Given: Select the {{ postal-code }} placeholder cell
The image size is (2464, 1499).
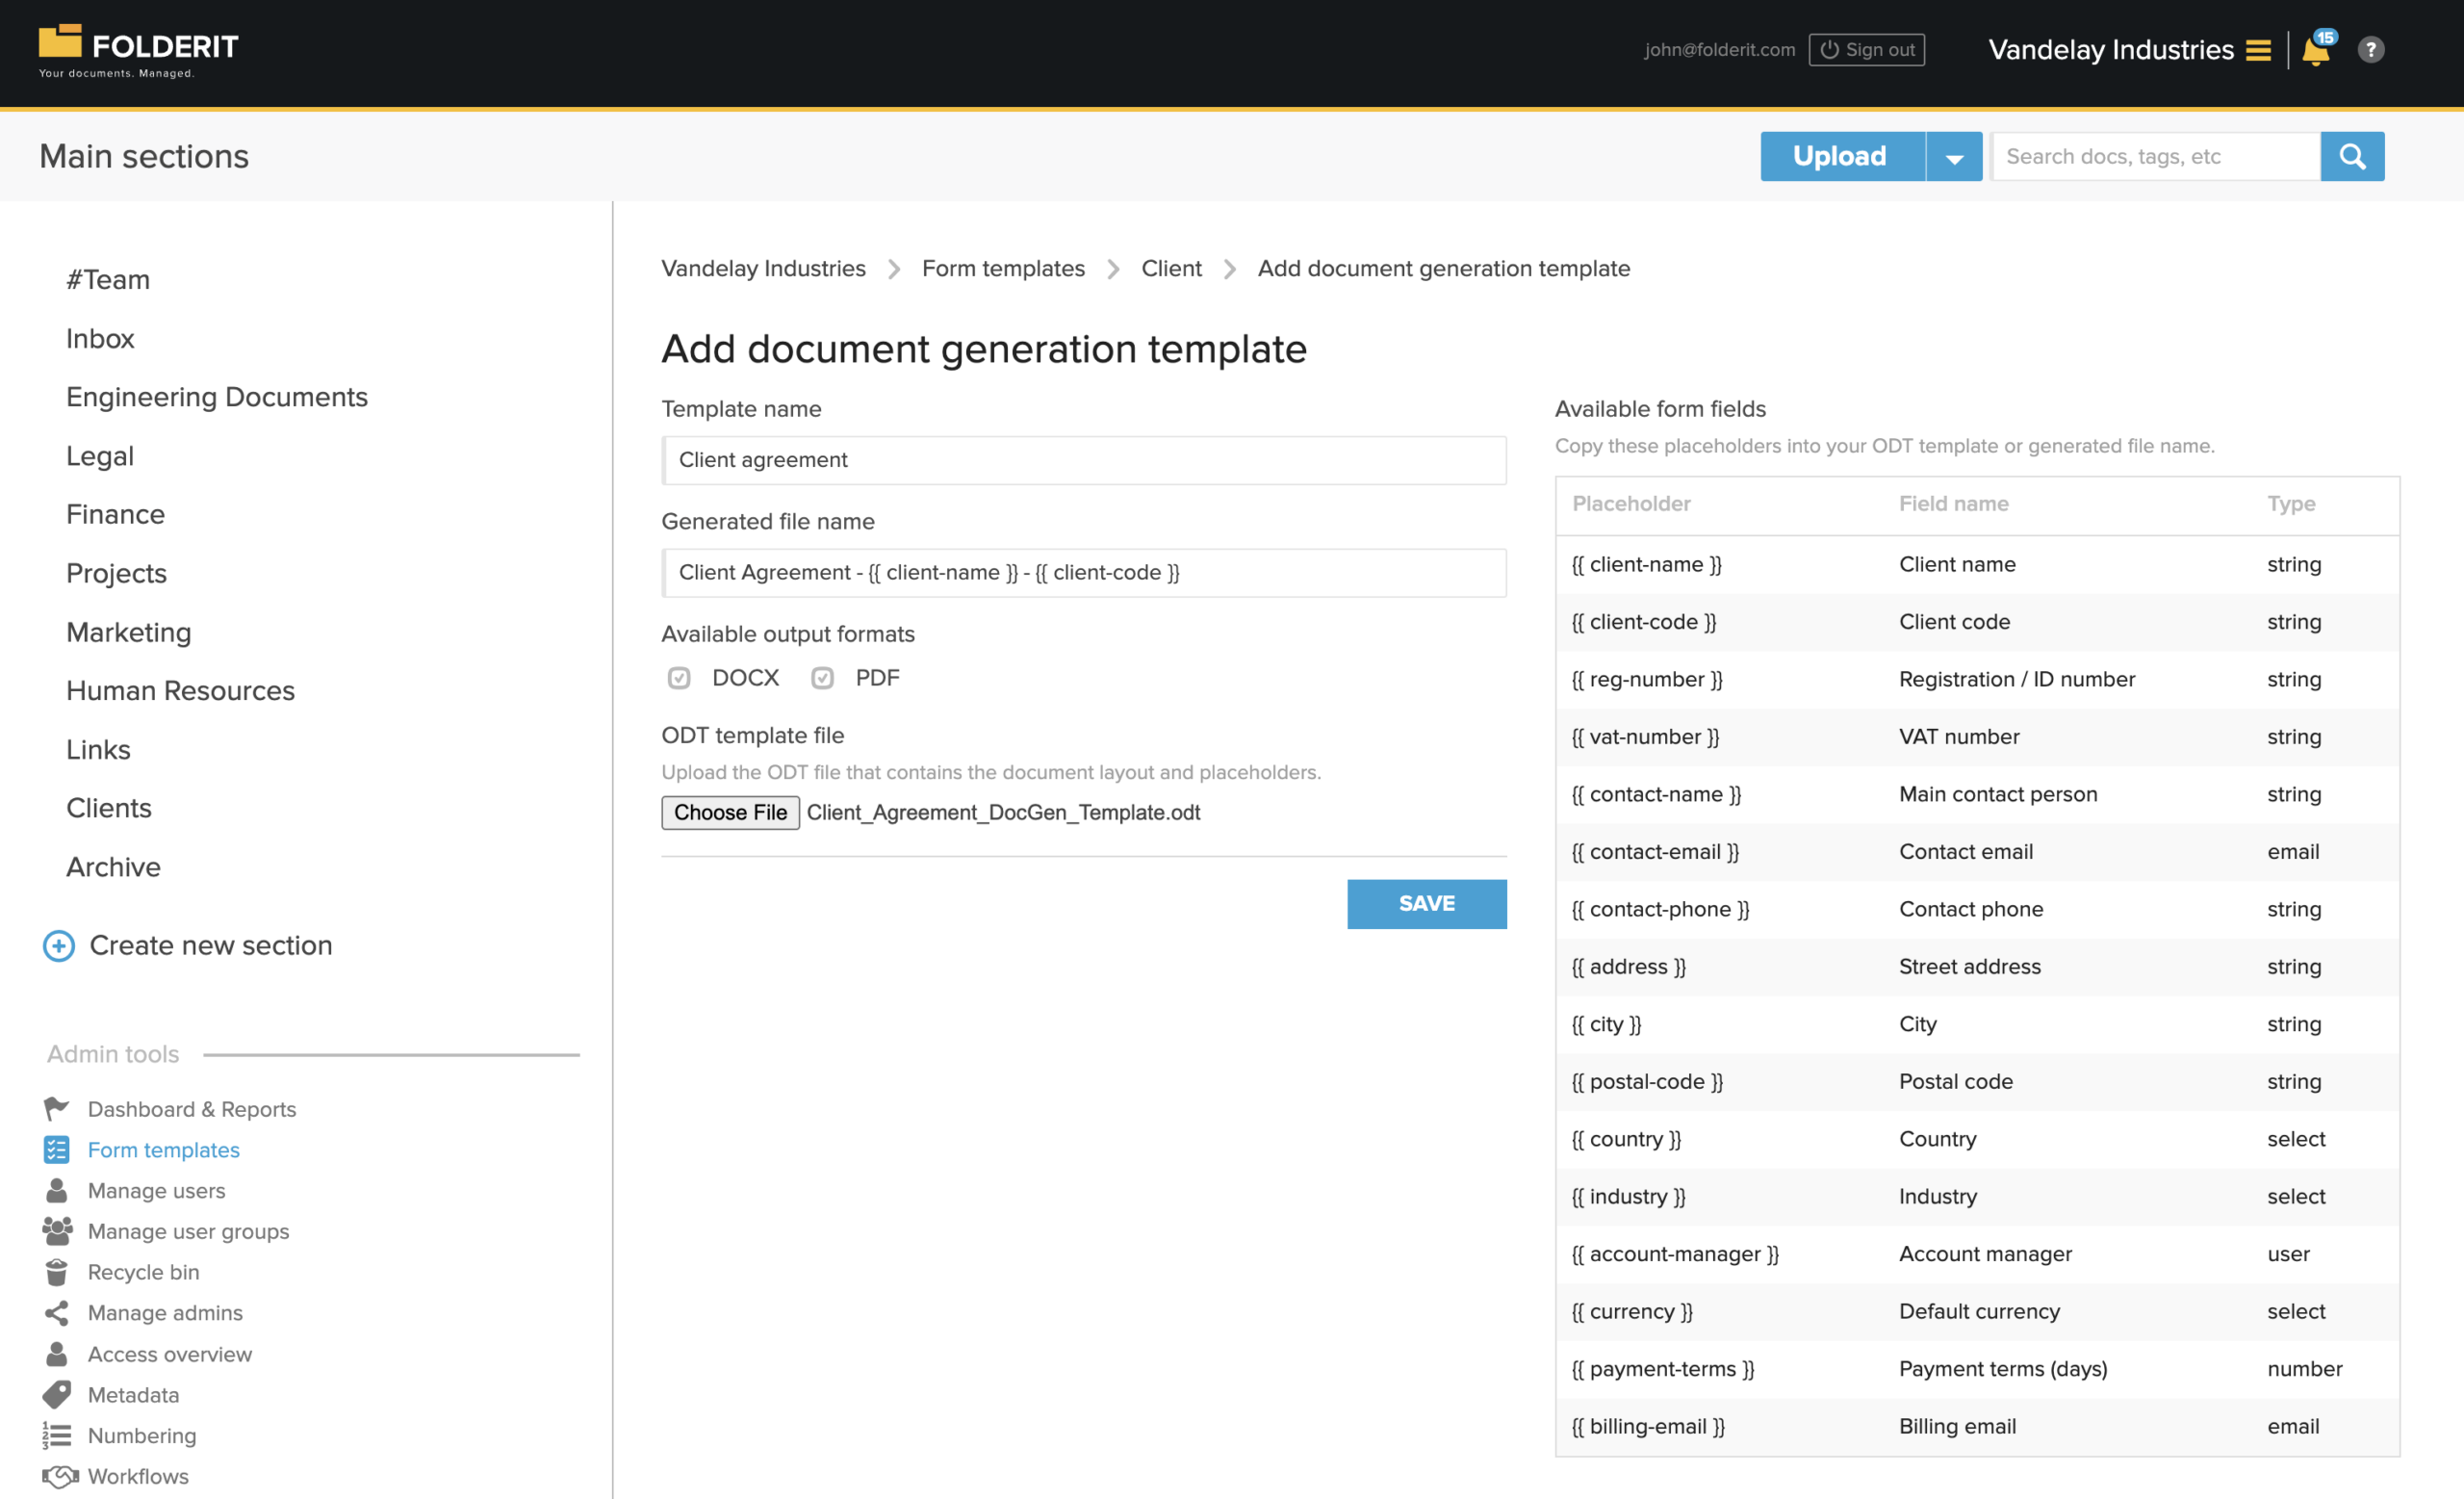Looking at the screenshot, I should click(1647, 1082).
